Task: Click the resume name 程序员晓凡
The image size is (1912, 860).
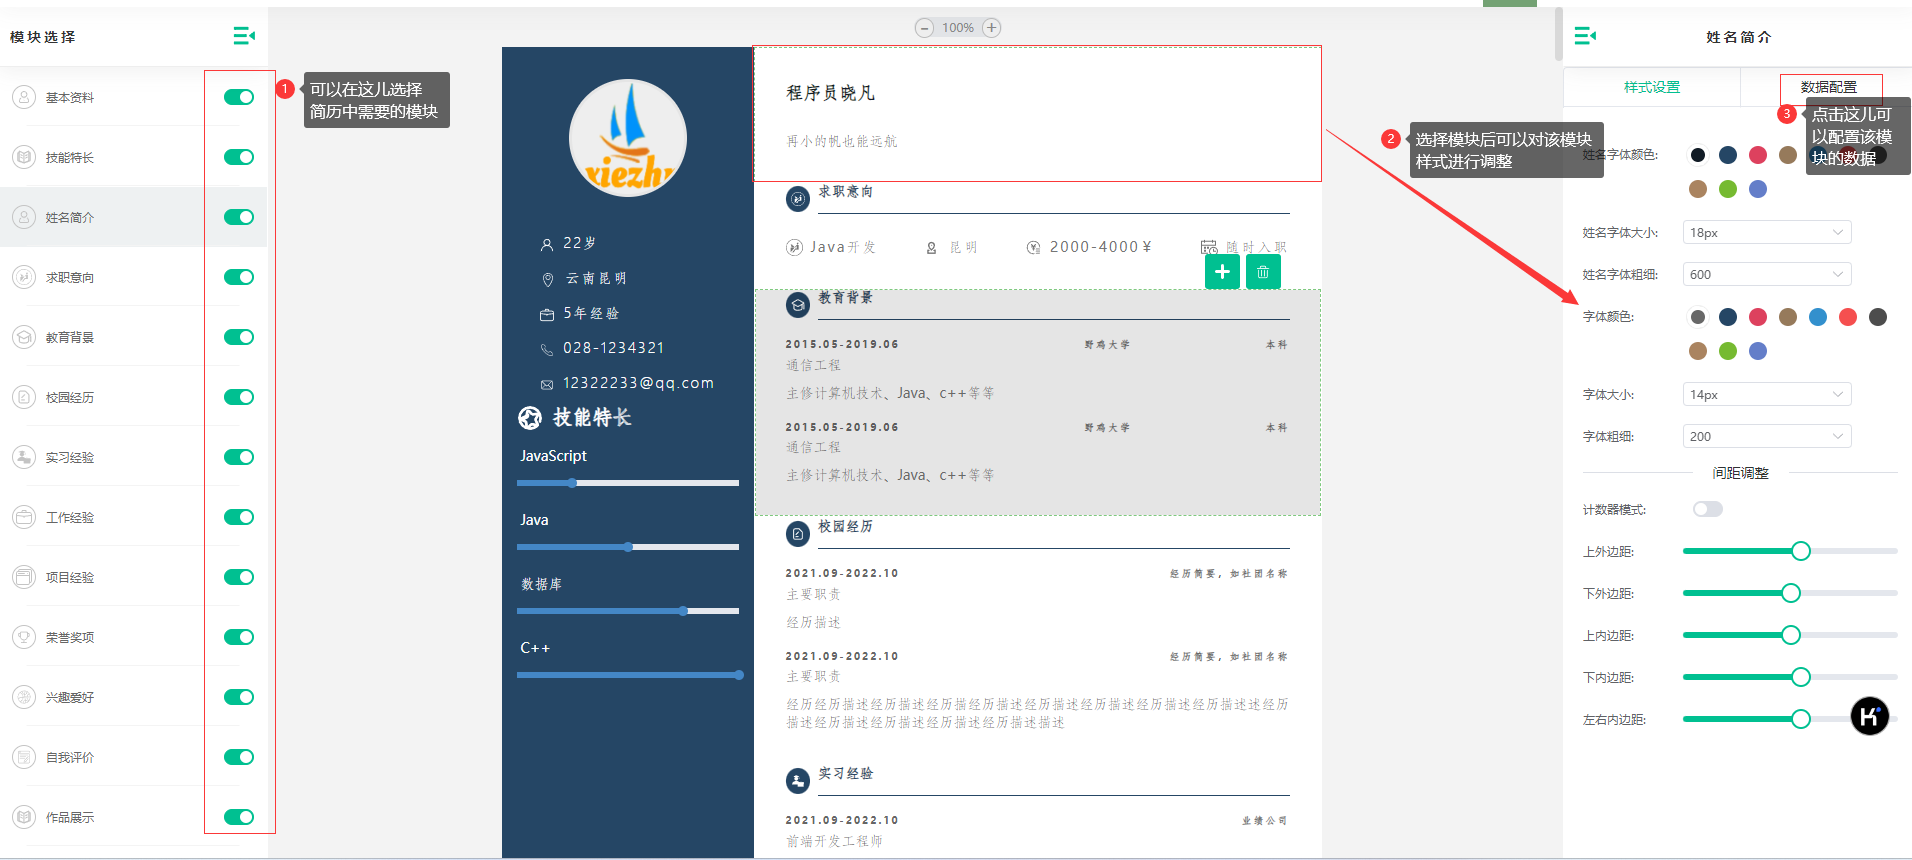Action: 830,93
